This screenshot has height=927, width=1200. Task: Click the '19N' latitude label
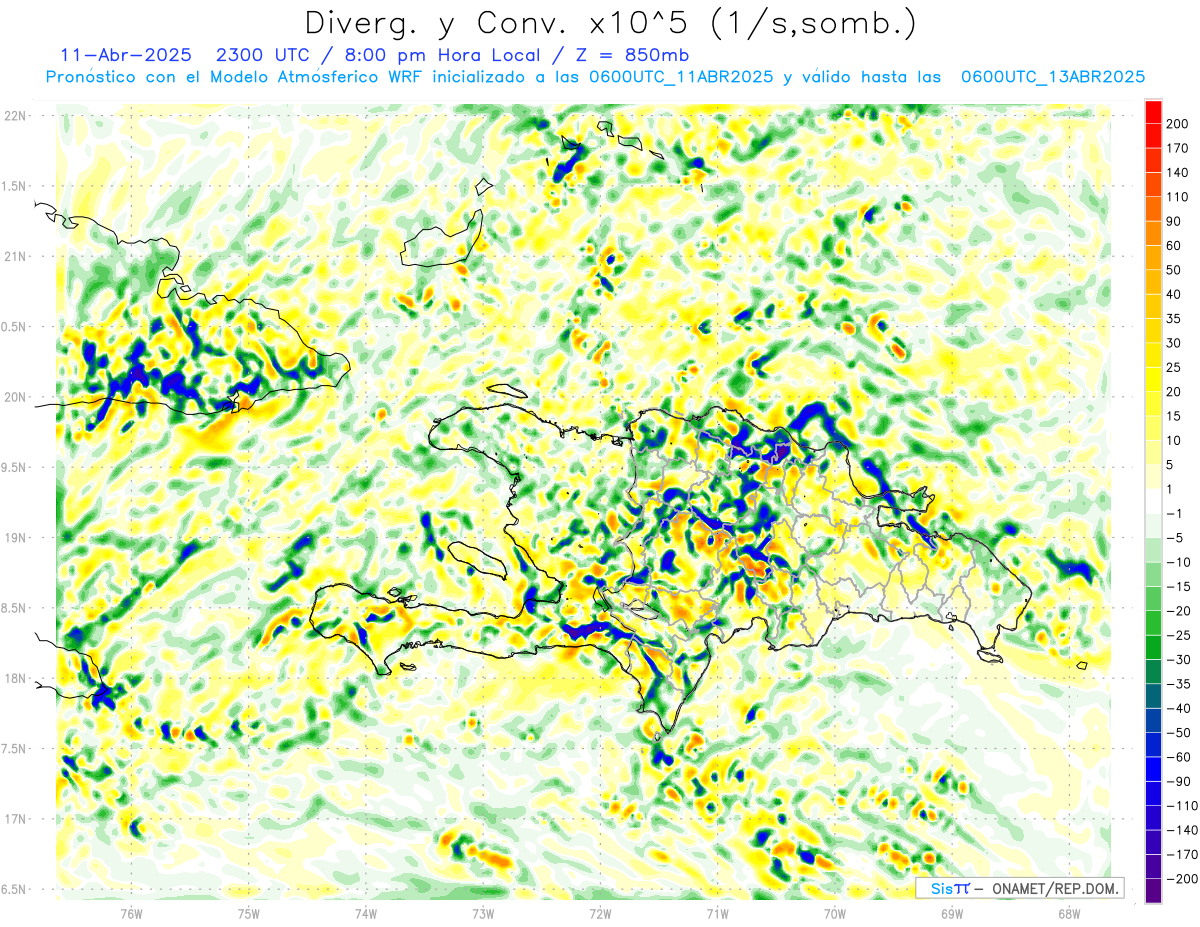tap(14, 538)
